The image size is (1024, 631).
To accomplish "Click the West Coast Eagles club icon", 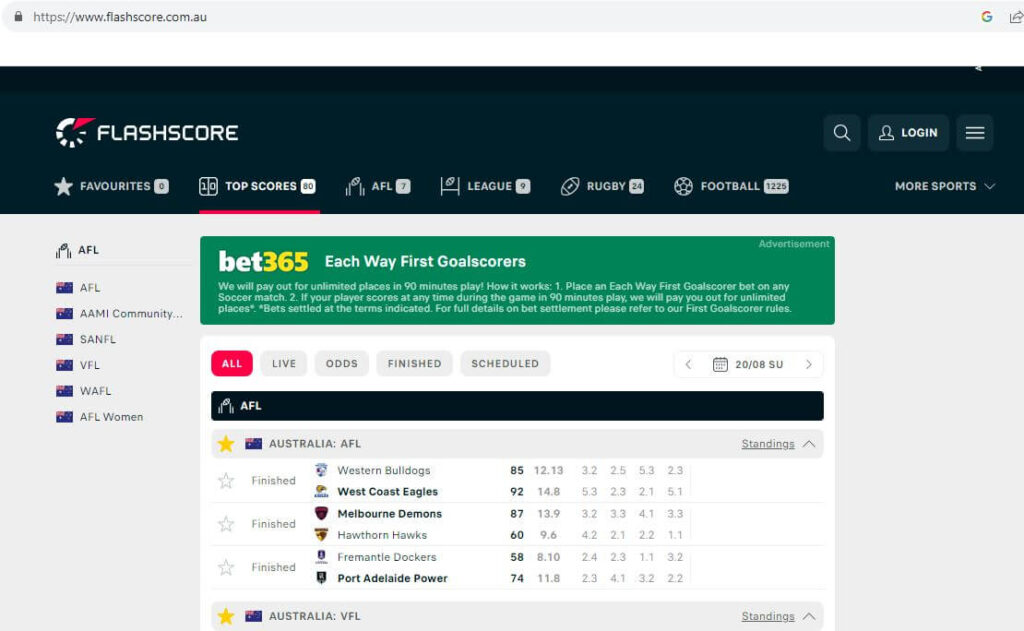I will click(322, 491).
